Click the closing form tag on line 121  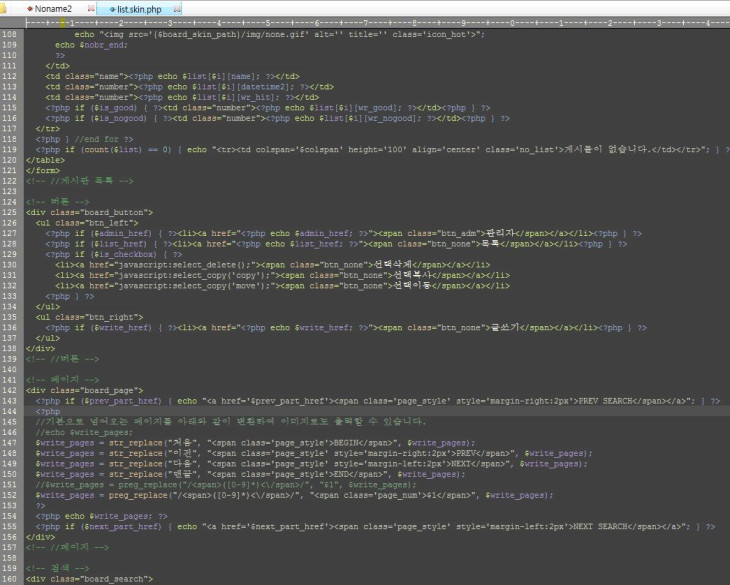(42, 170)
